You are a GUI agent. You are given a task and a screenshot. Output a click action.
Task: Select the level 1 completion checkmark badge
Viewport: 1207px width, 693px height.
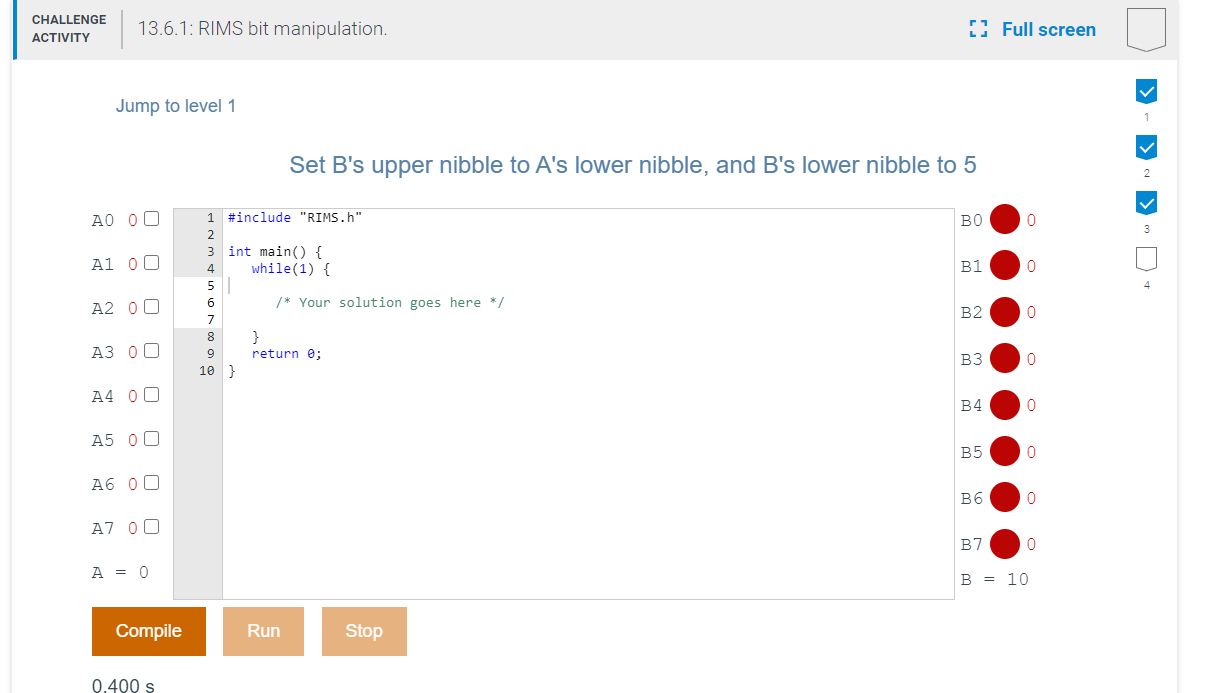(1146, 91)
